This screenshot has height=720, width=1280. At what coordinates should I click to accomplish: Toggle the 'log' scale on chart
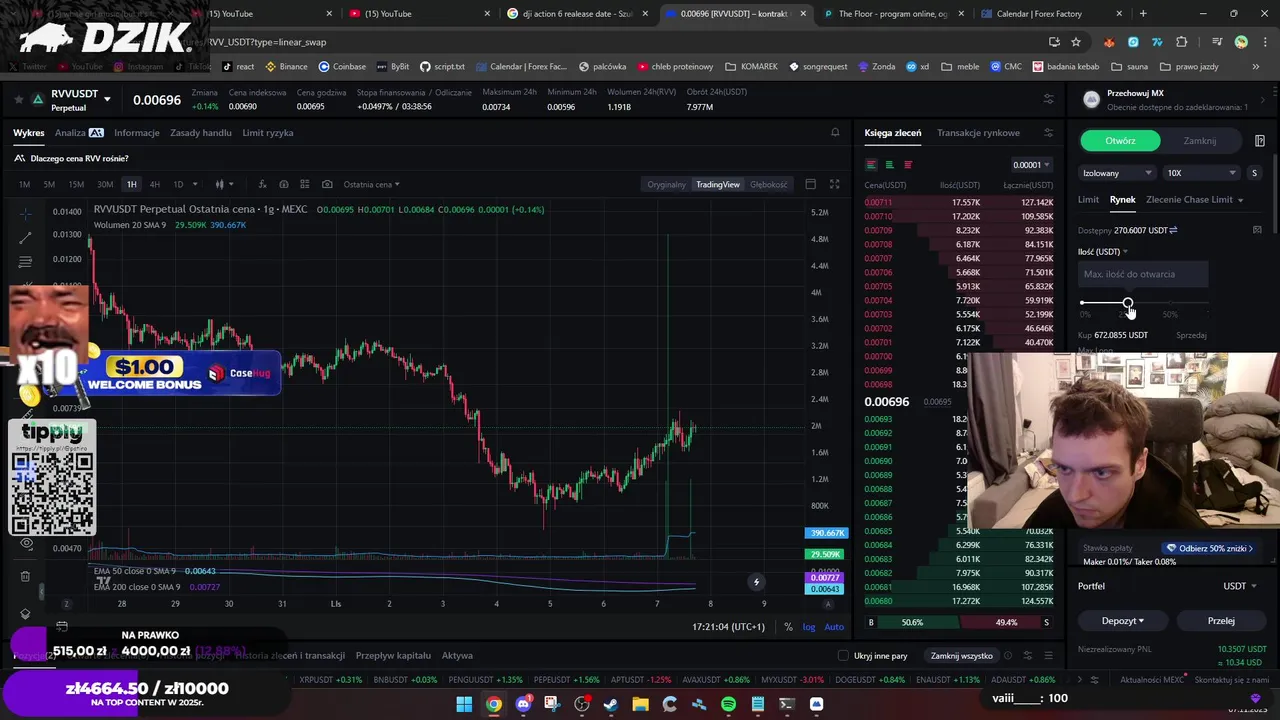809,627
